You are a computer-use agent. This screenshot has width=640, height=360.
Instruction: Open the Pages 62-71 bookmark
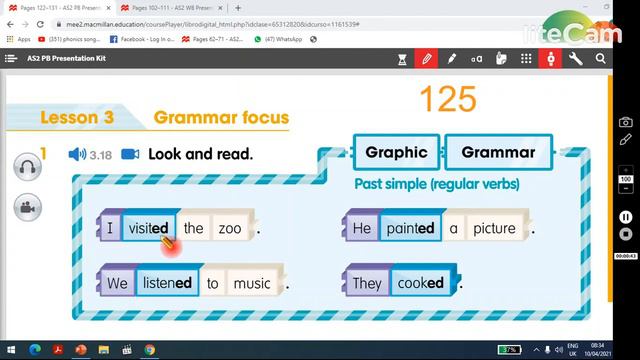pyautogui.click(x=213, y=39)
